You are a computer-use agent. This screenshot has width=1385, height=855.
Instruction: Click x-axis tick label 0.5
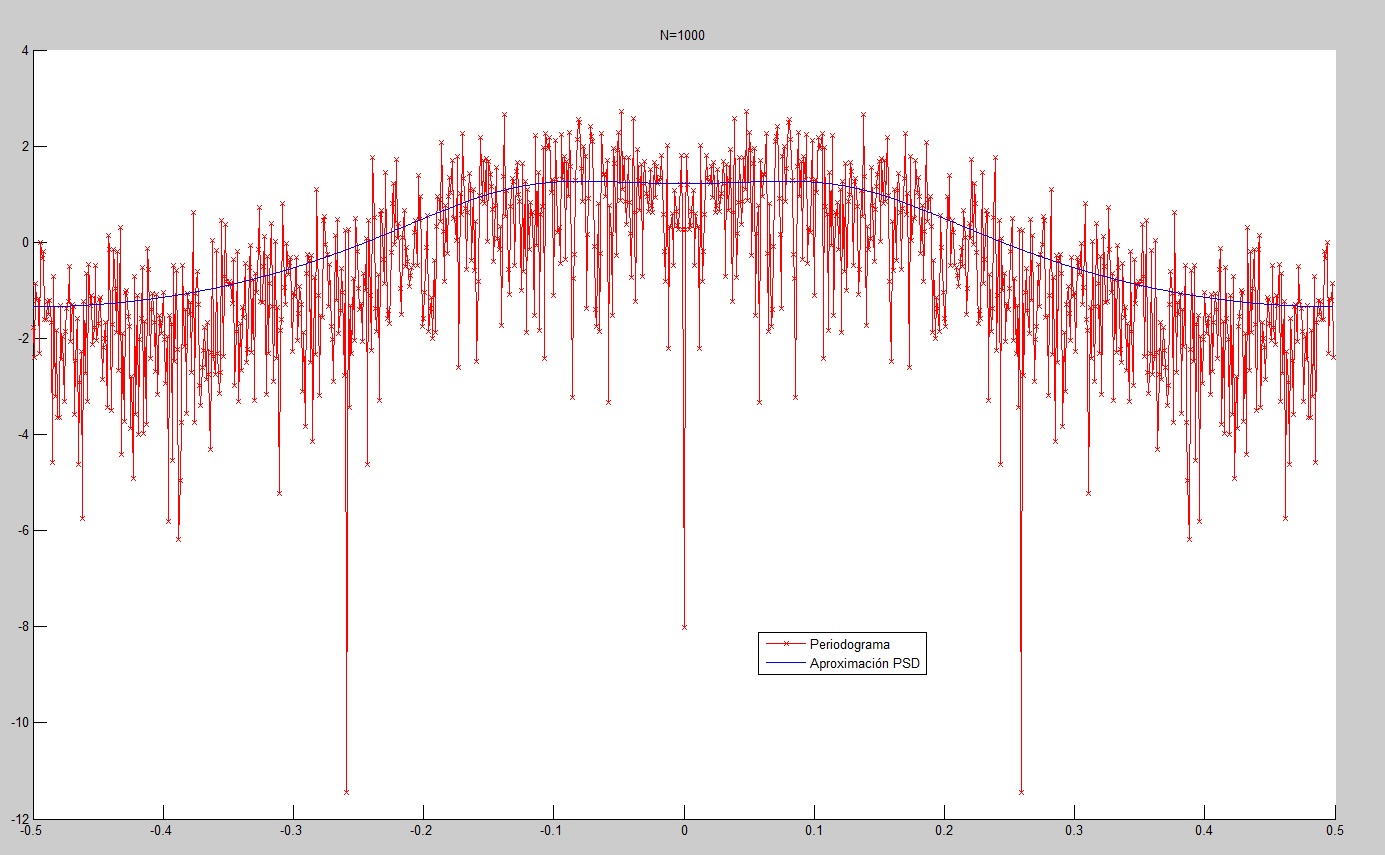[1335, 830]
